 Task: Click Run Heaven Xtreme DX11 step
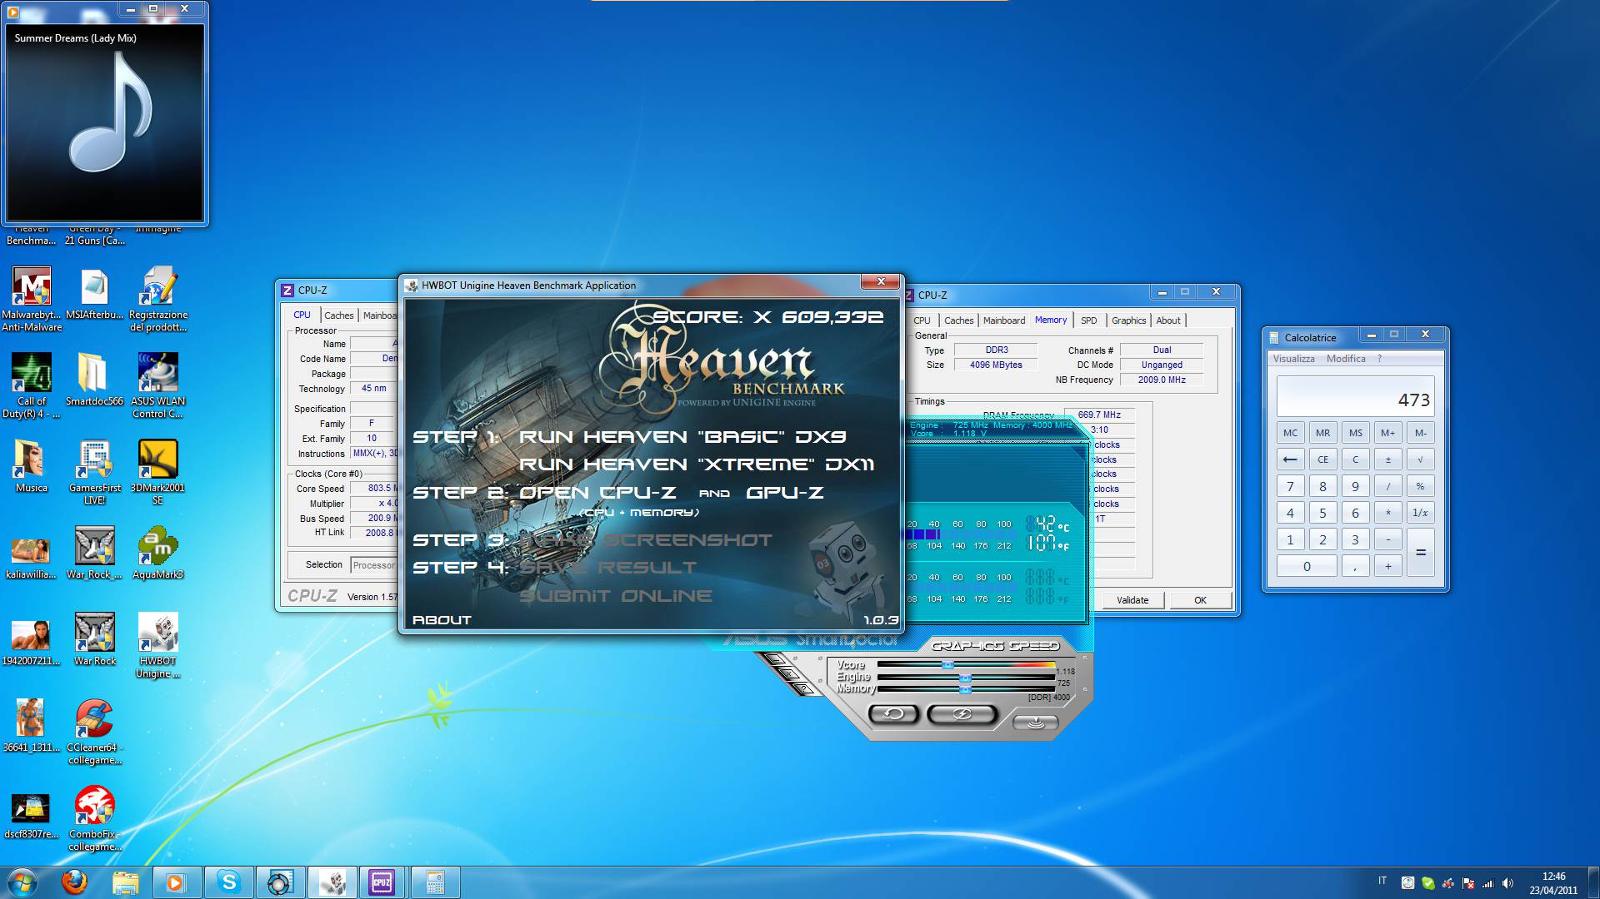(696, 464)
